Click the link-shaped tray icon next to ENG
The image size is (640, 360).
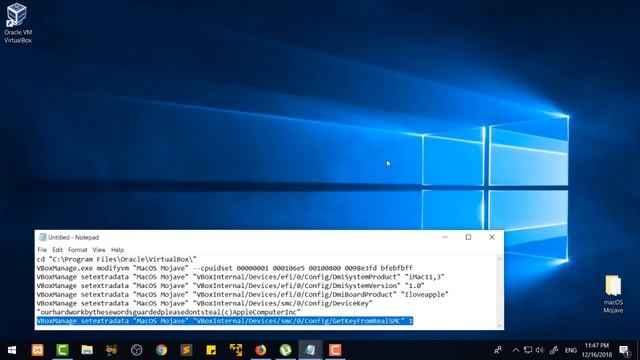click(x=554, y=350)
